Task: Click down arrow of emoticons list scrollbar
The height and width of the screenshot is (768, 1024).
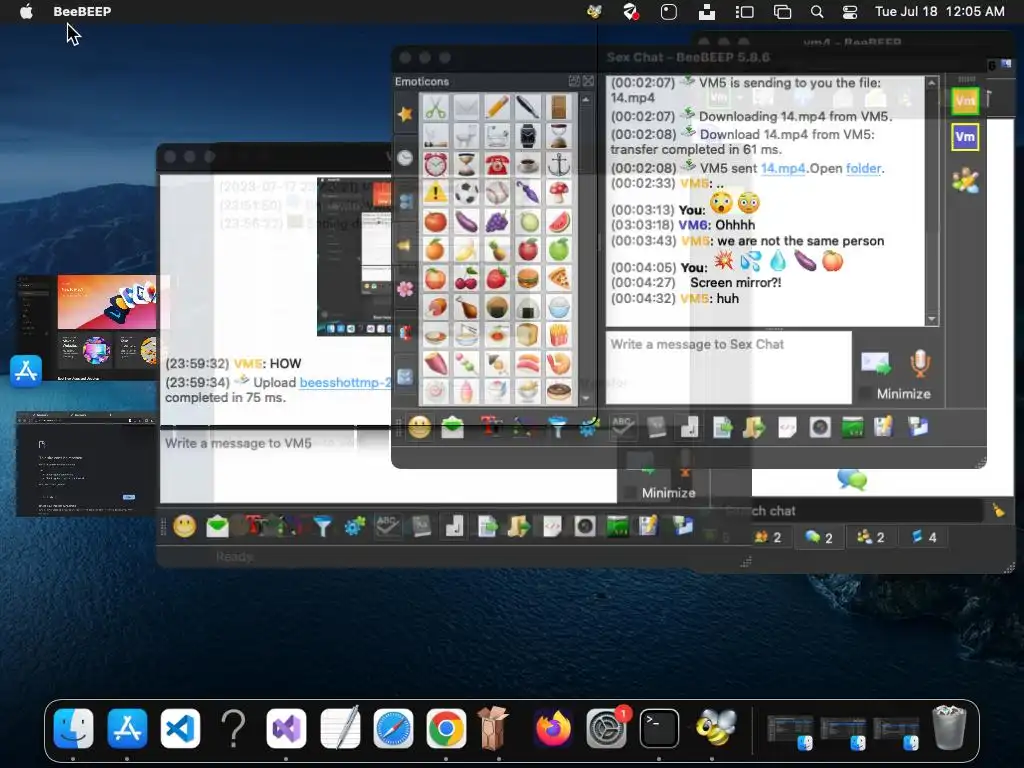Action: tap(586, 398)
